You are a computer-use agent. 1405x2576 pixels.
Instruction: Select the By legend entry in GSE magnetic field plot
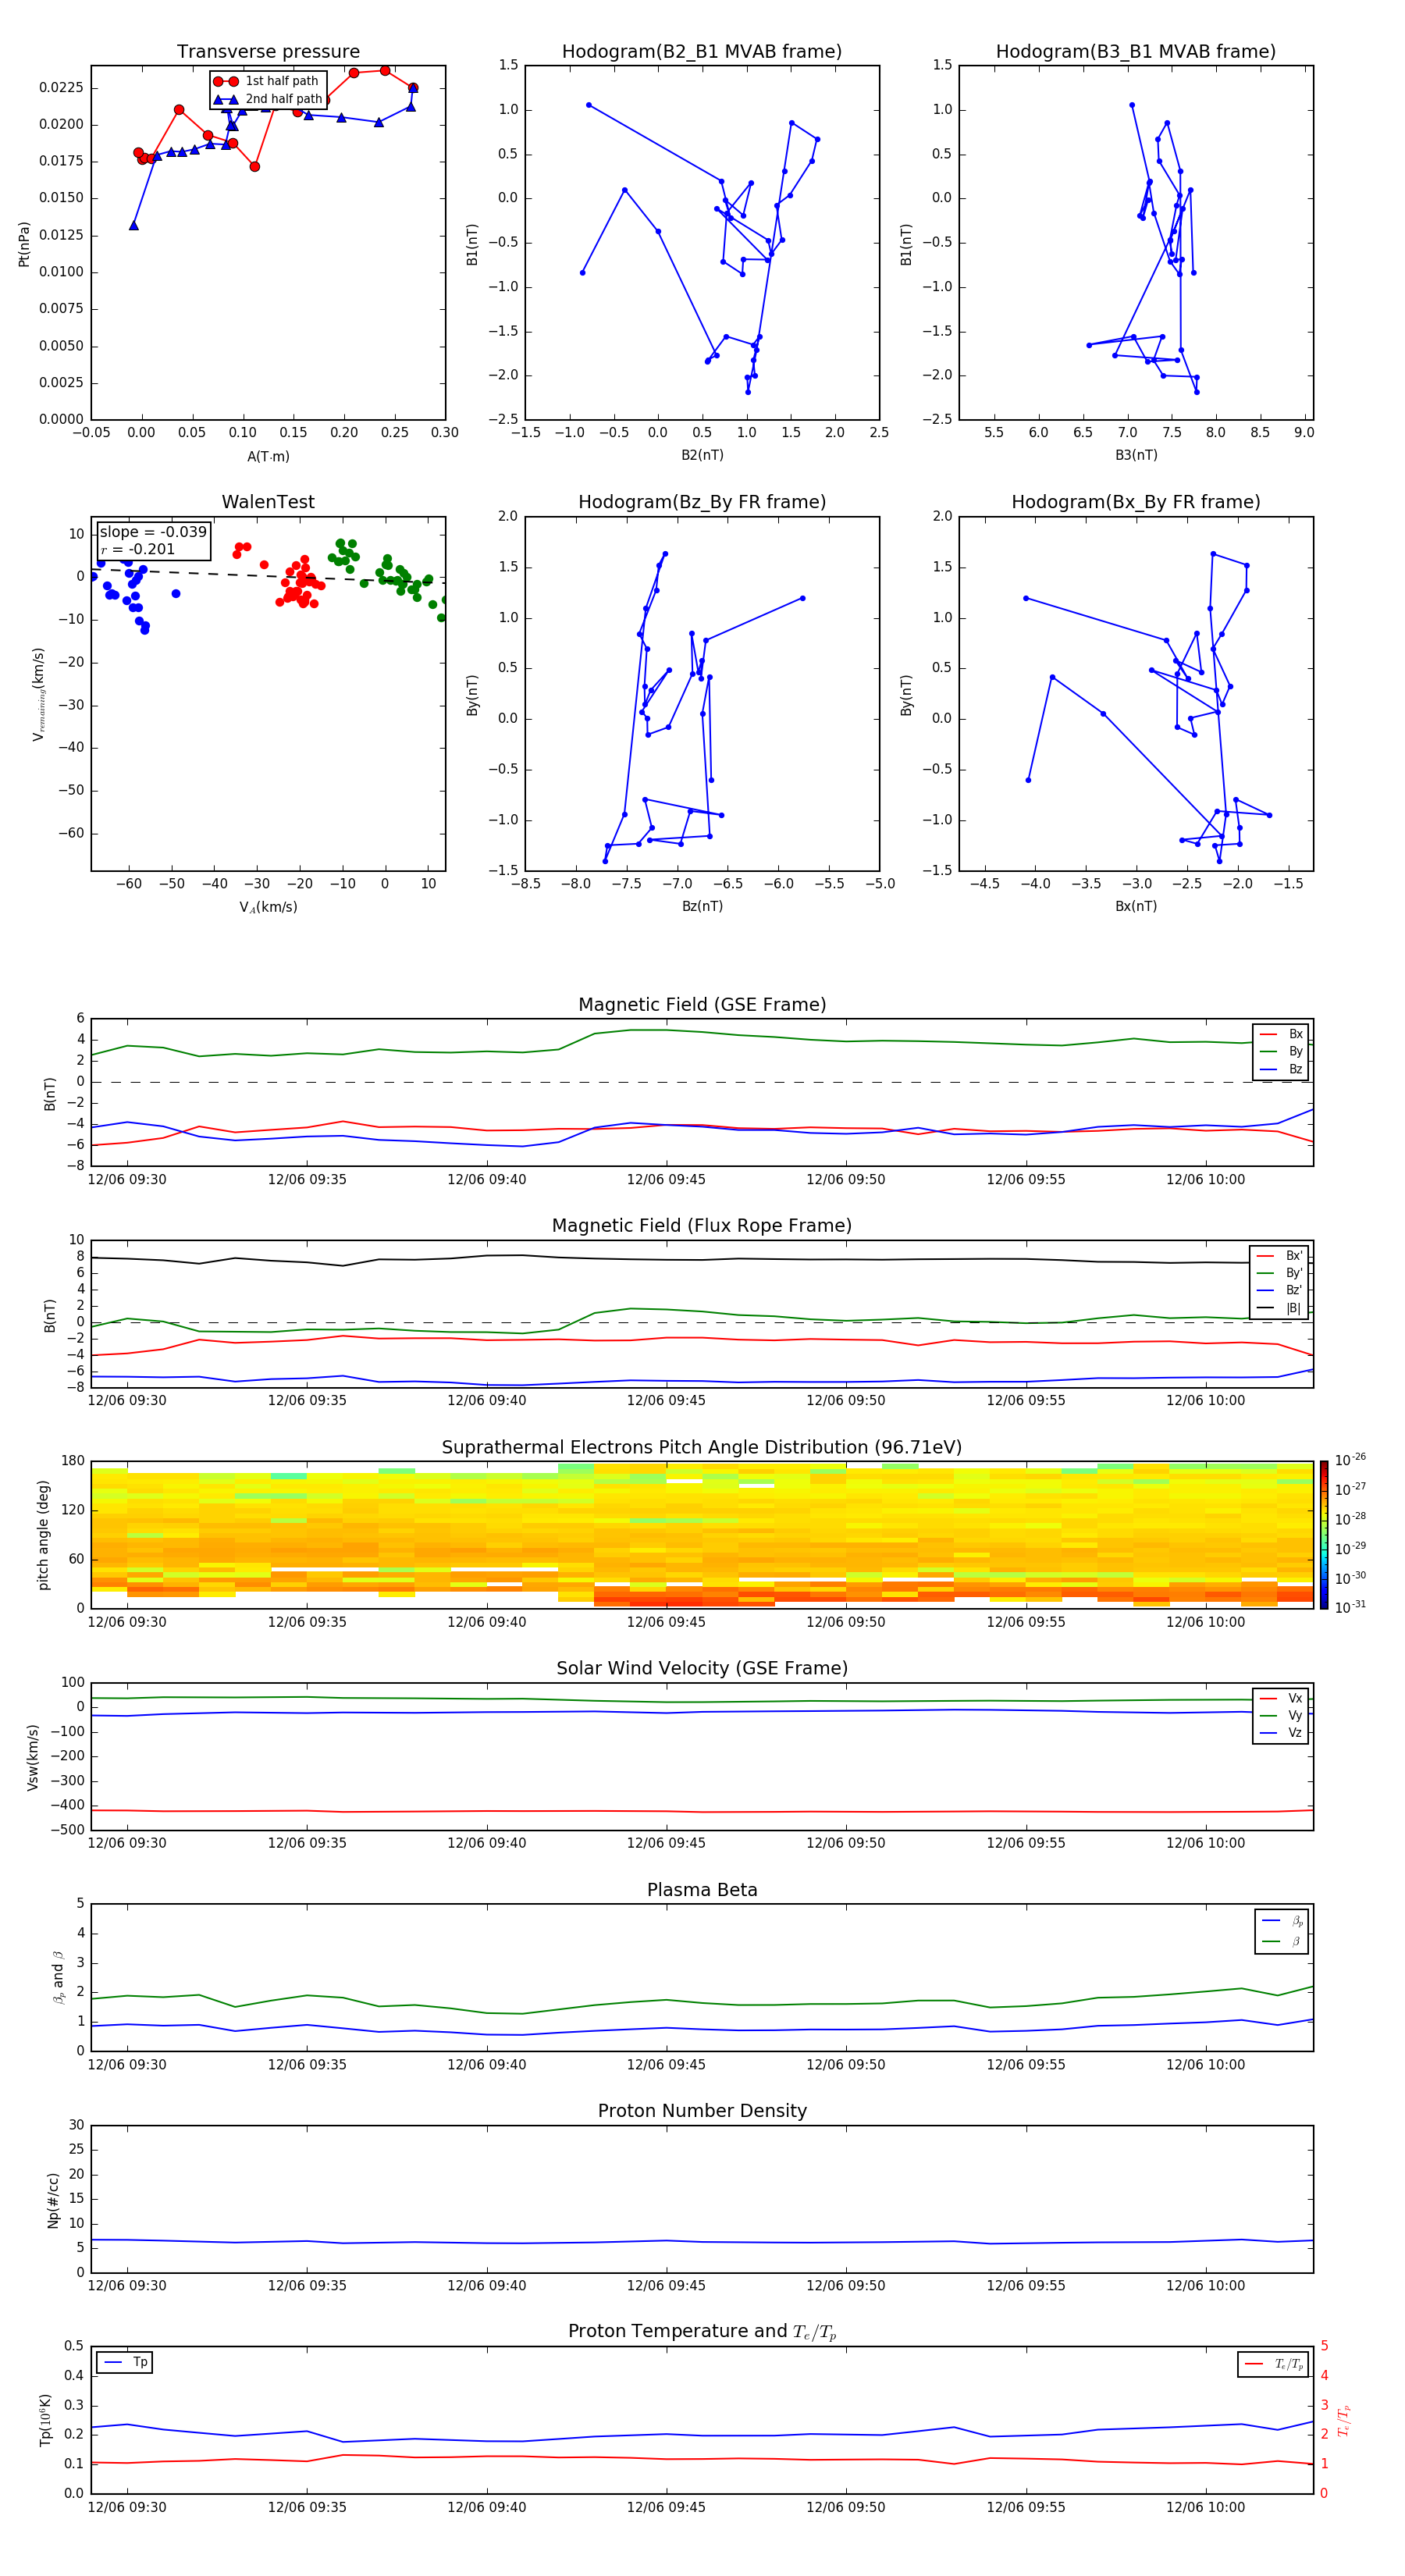(1282, 1052)
